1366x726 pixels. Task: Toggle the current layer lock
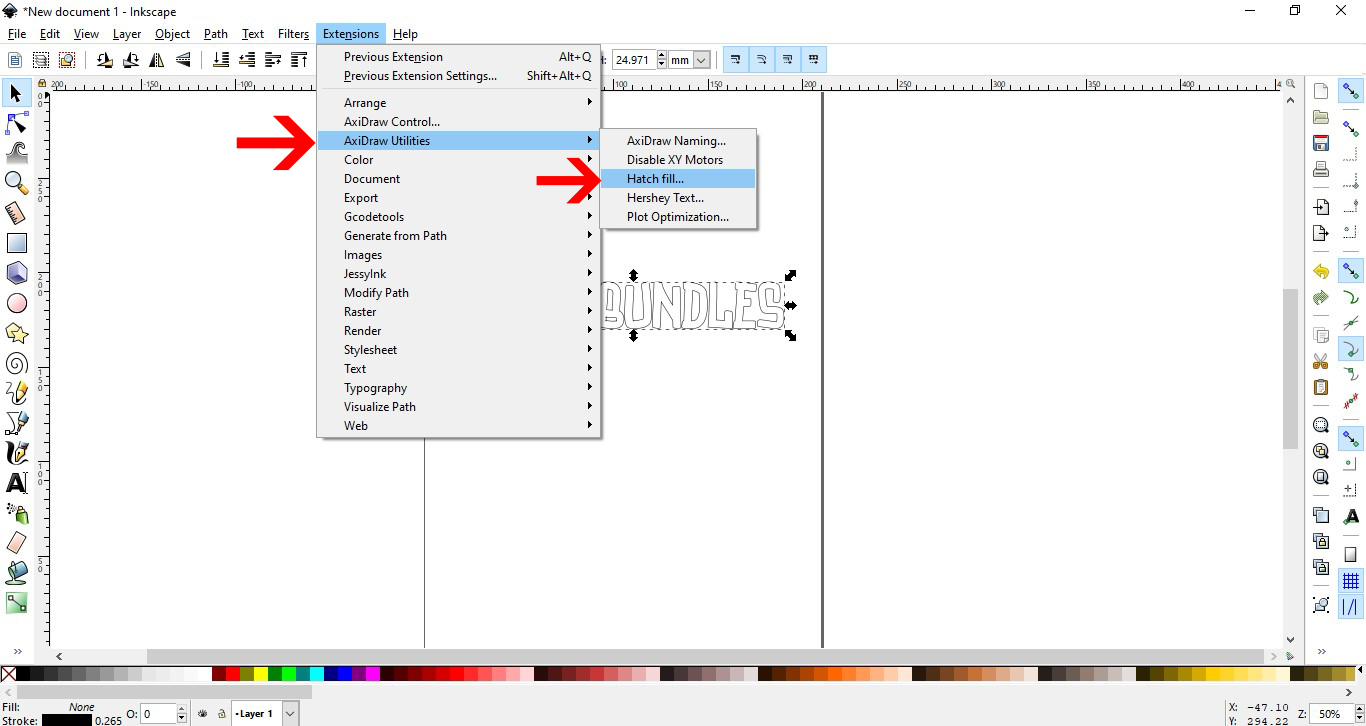(220, 714)
